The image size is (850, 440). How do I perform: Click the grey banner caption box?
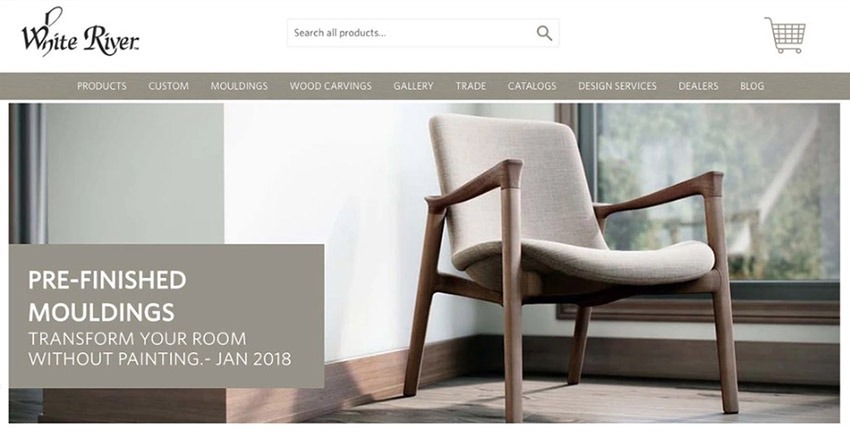pos(166,316)
